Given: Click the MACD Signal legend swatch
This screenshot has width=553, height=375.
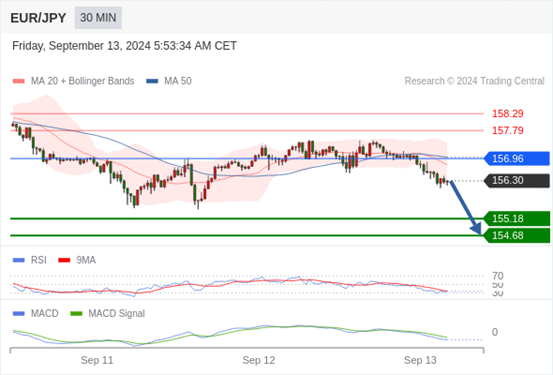Looking at the screenshot, I should coord(76,314).
